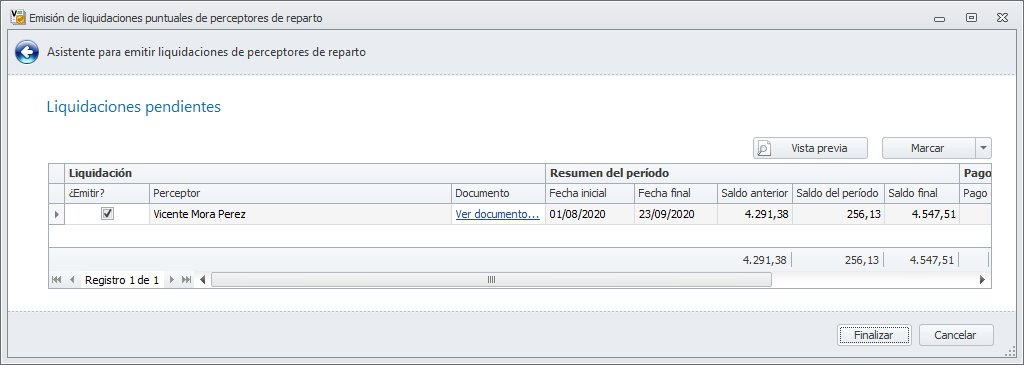Open the Ver documento... link
Viewport: 1024px width, 365px height.
tap(497, 214)
